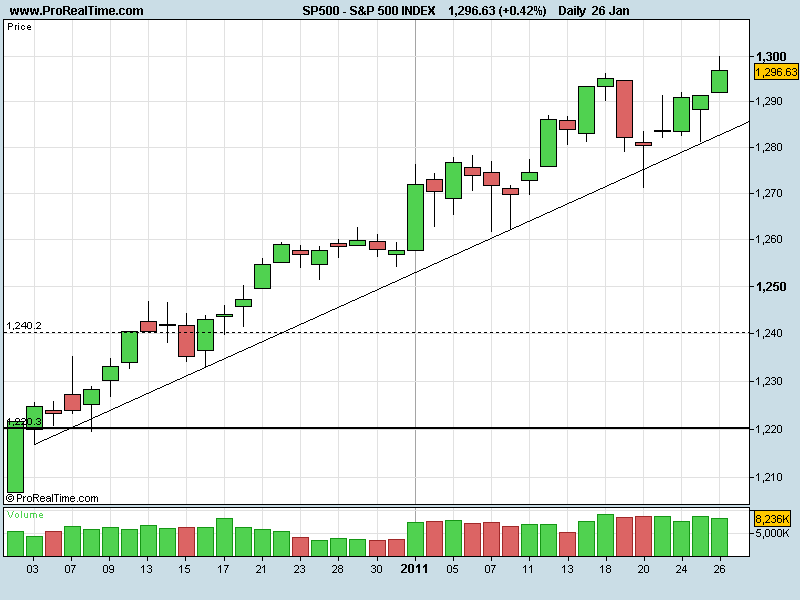Click the thick 1,220.3 horizontal support line
The image size is (800, 600).
click(378, 428)
